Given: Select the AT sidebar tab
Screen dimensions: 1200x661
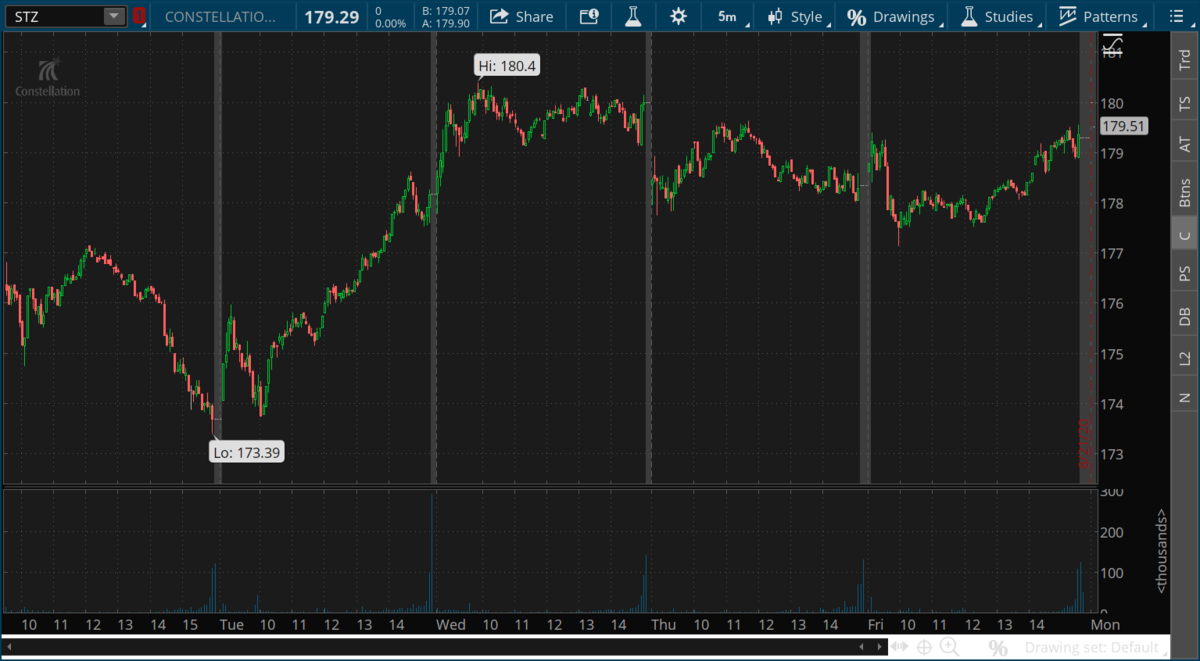Looking at the screenshot, I should tap(1185, 145).
